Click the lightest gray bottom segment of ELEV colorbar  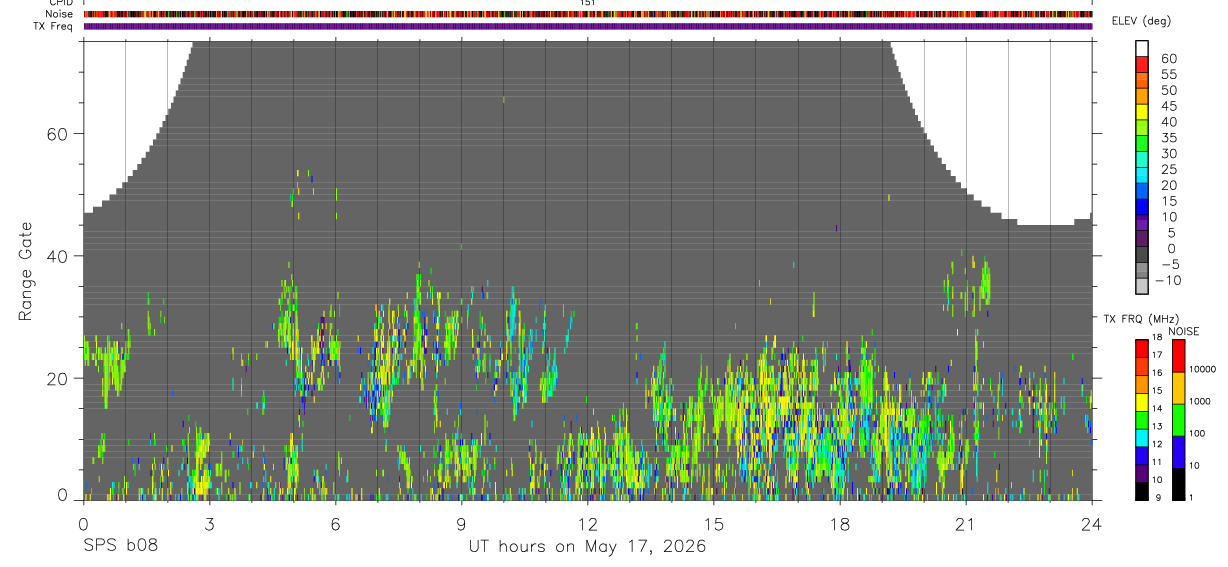1142,286
